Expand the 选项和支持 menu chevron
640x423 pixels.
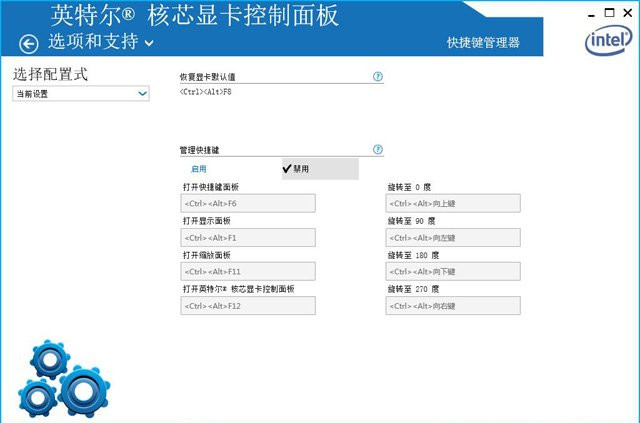click(x=149, y=42)
